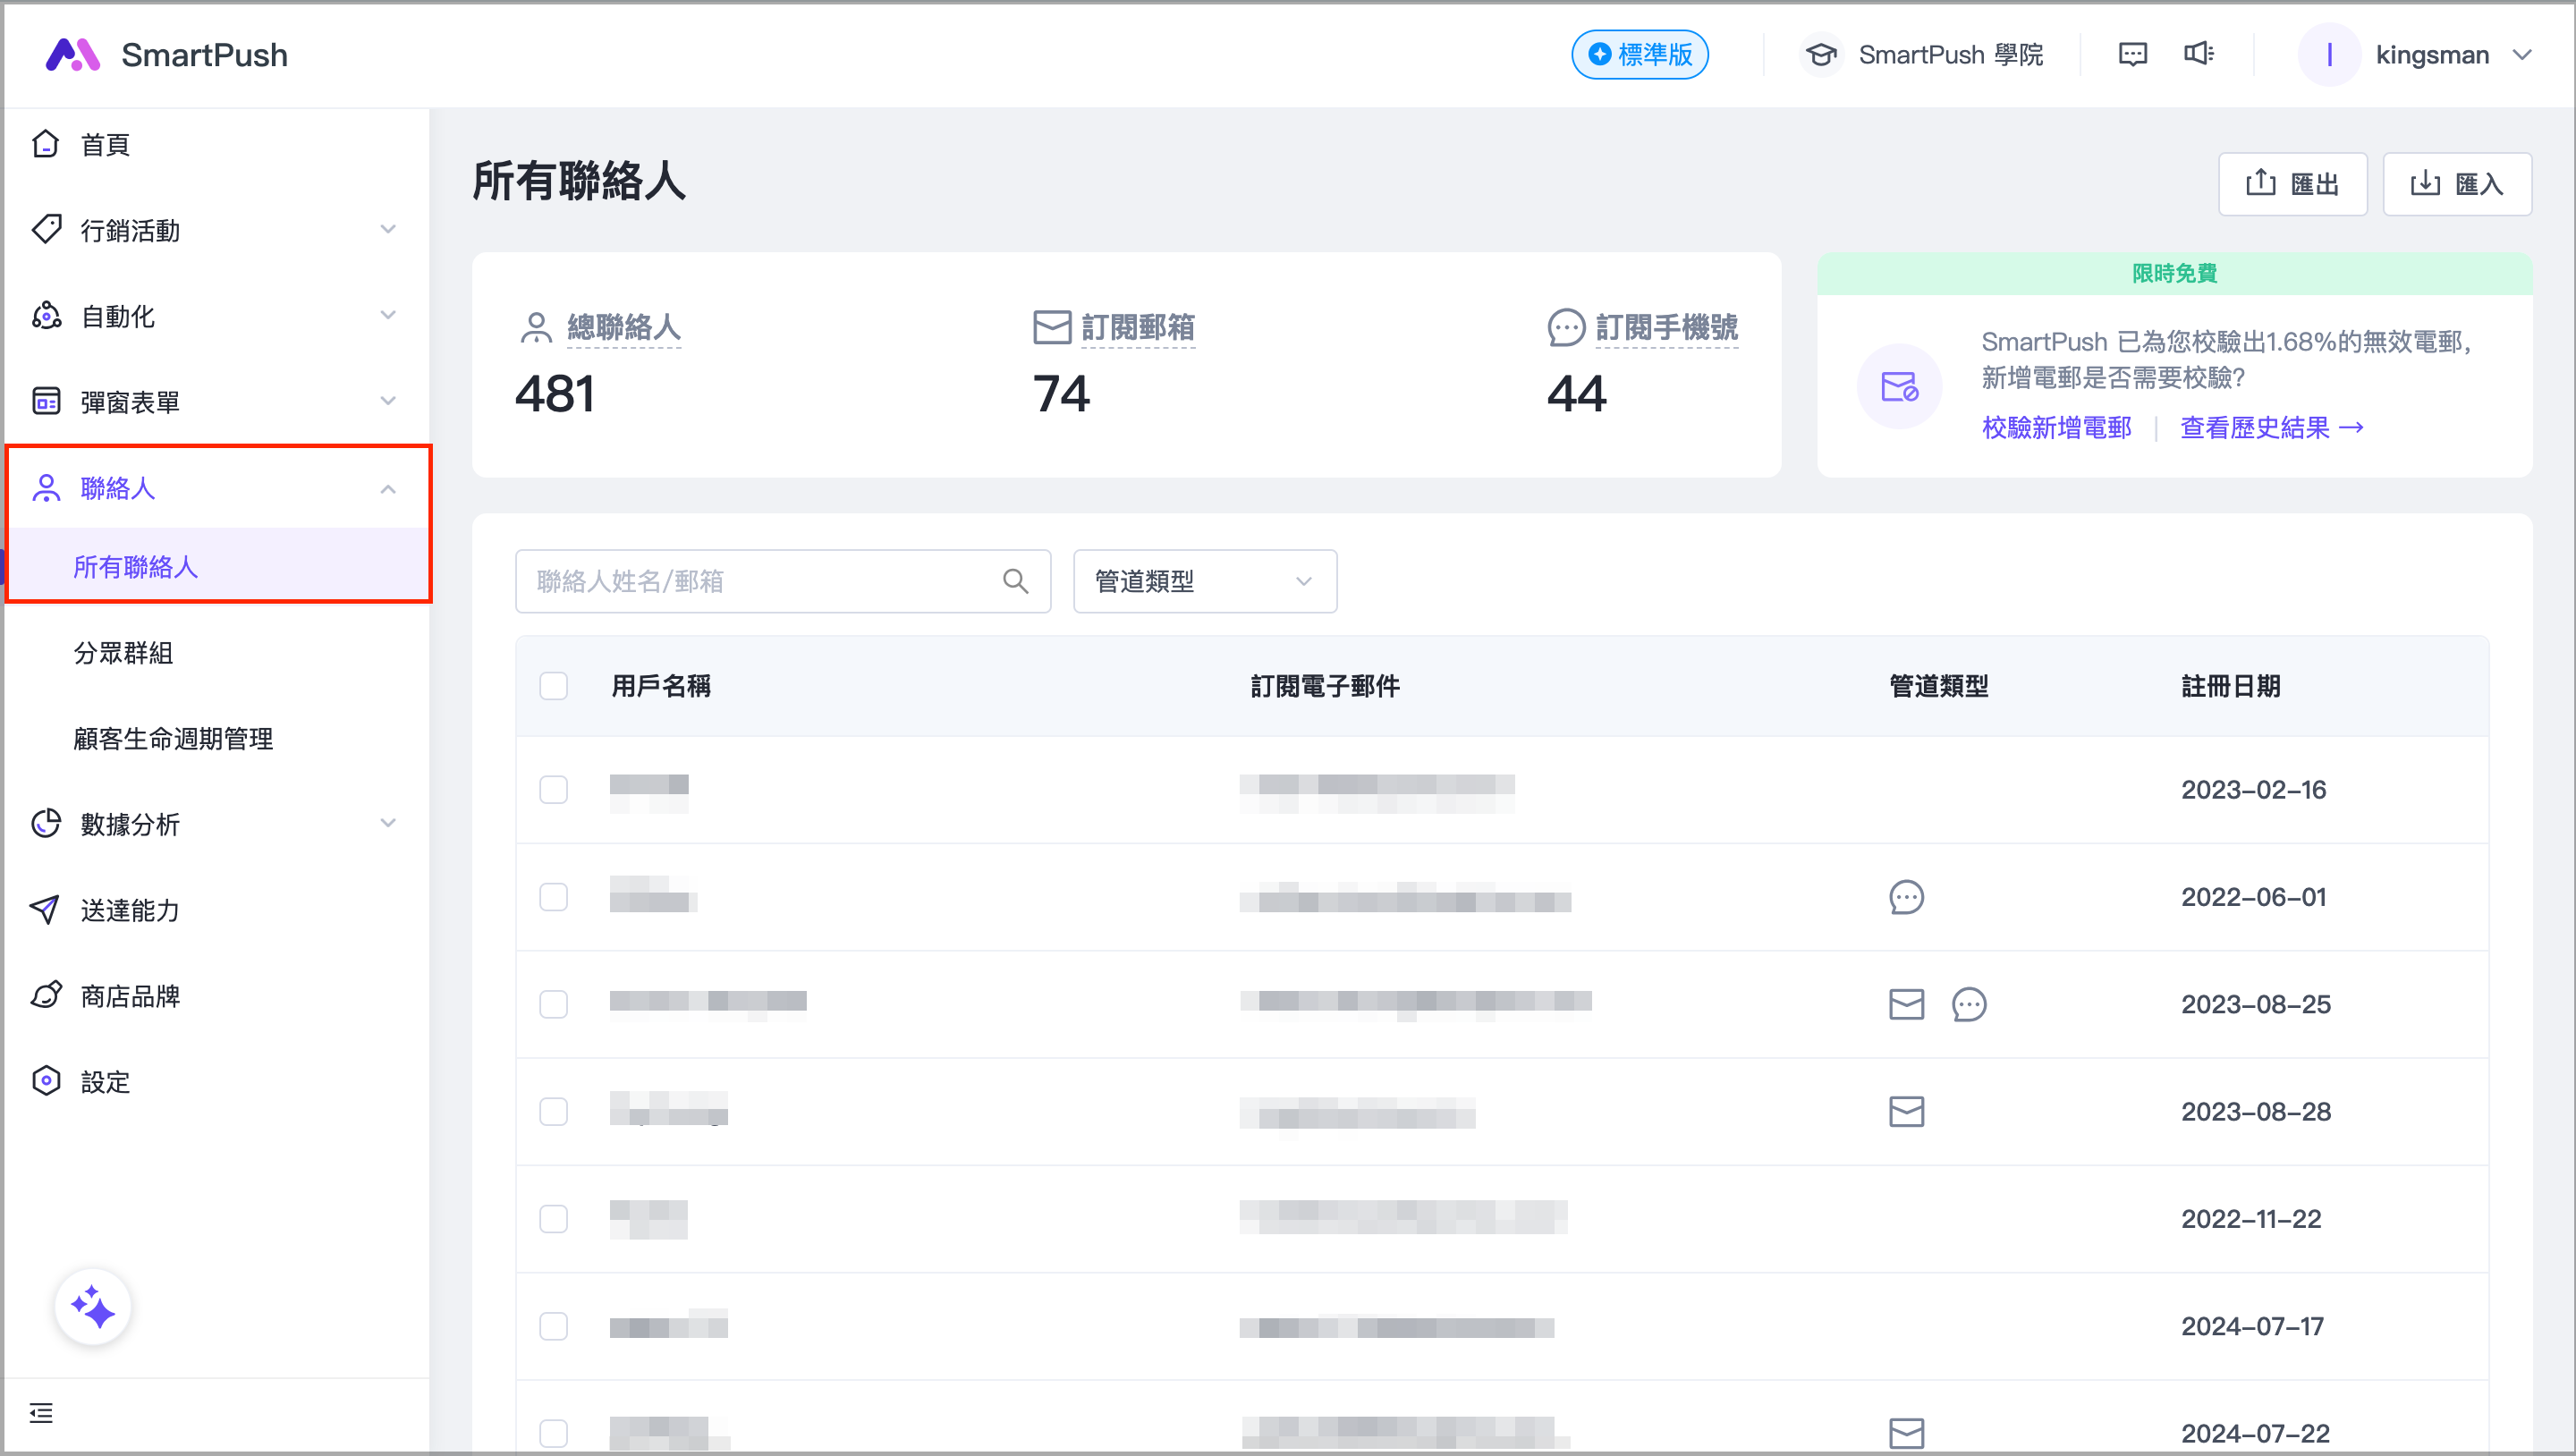Click the 校驗新增電郵 link
The image size is (2576, 1456).
coord(2056,428)
